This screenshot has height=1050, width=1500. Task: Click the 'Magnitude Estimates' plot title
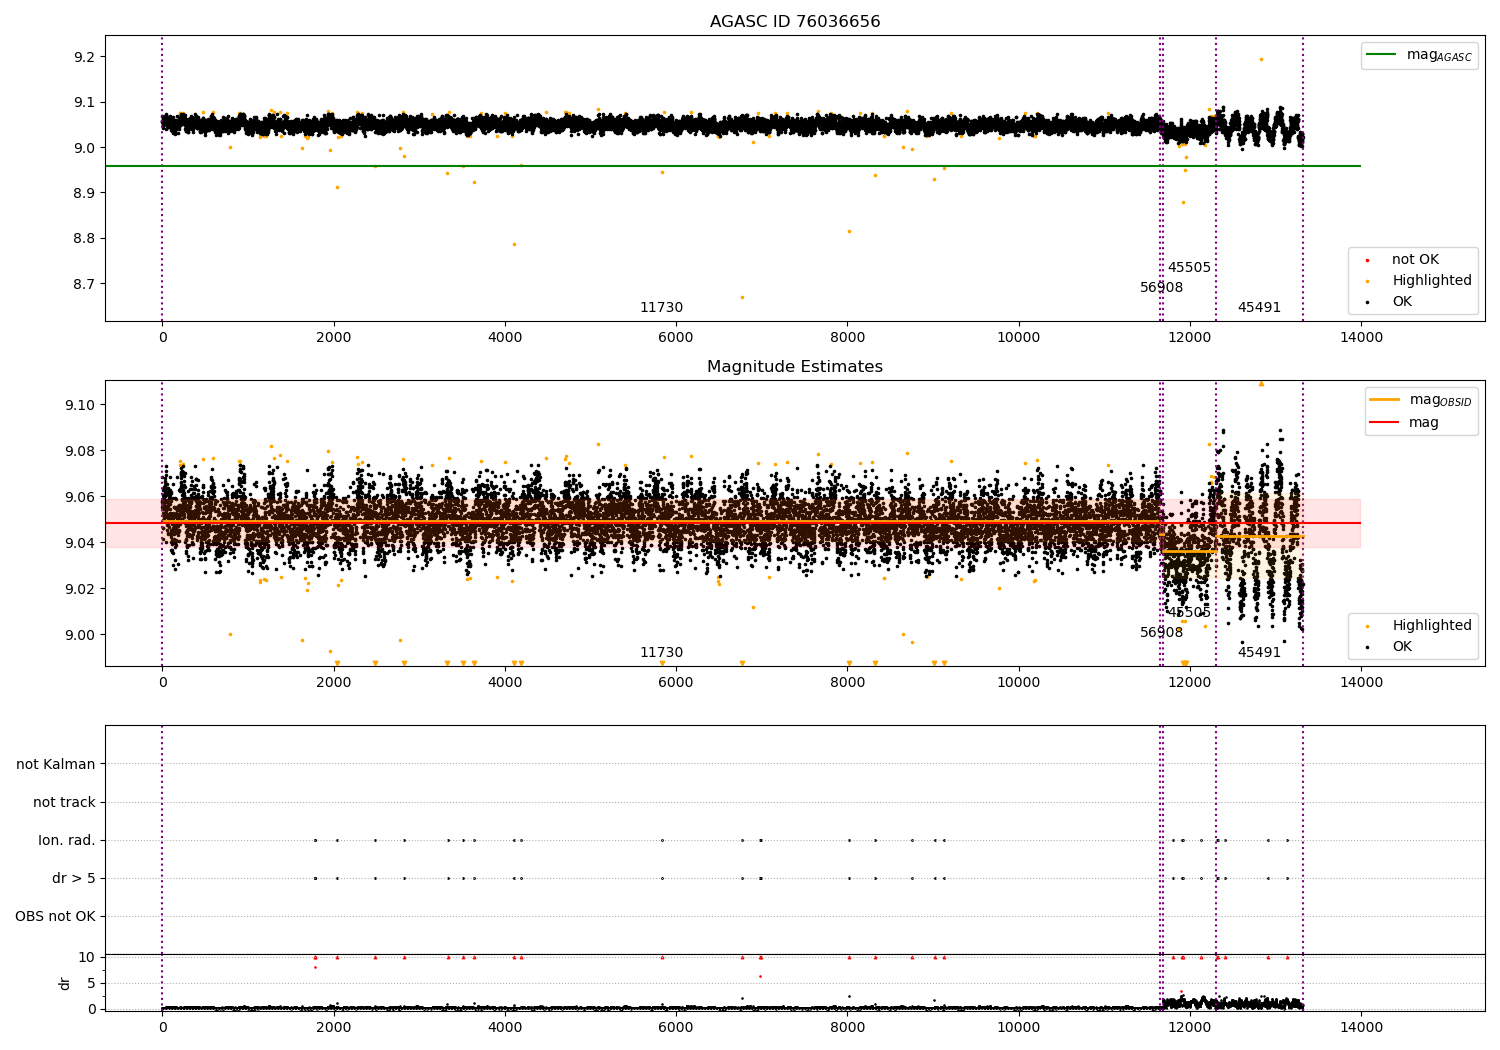pos(795,367)
